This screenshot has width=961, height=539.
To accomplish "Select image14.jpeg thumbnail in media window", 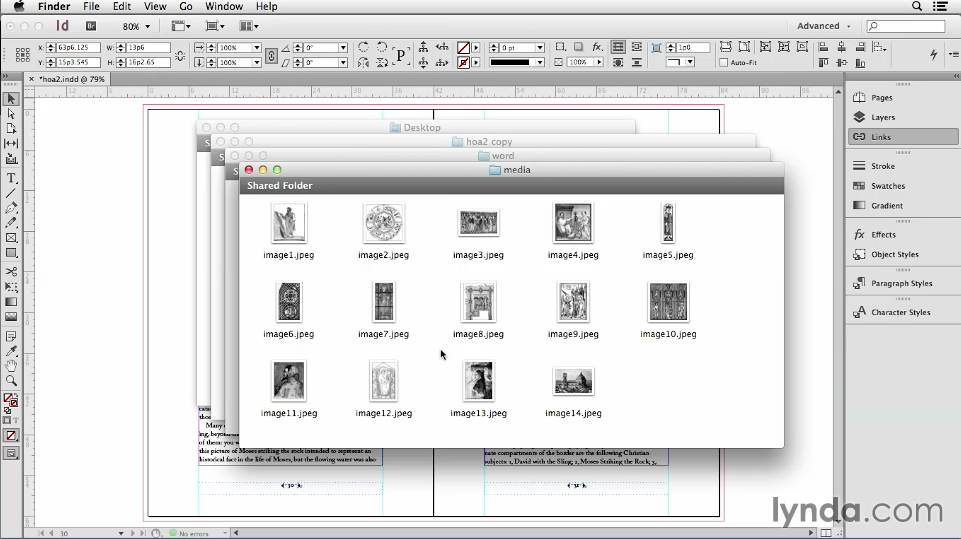I will [x=573, y=381].
